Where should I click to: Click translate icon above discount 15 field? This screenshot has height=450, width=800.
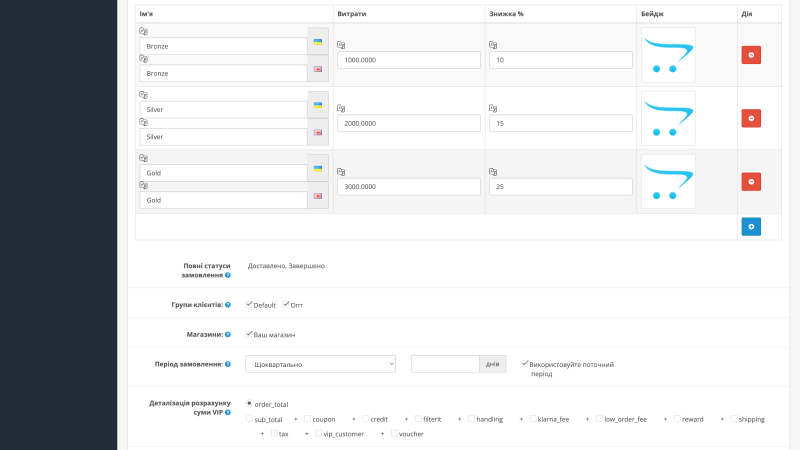[493, 108]
